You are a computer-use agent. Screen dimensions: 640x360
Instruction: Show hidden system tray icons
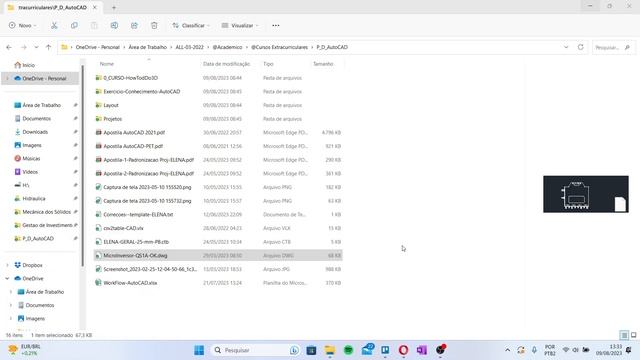507,350
